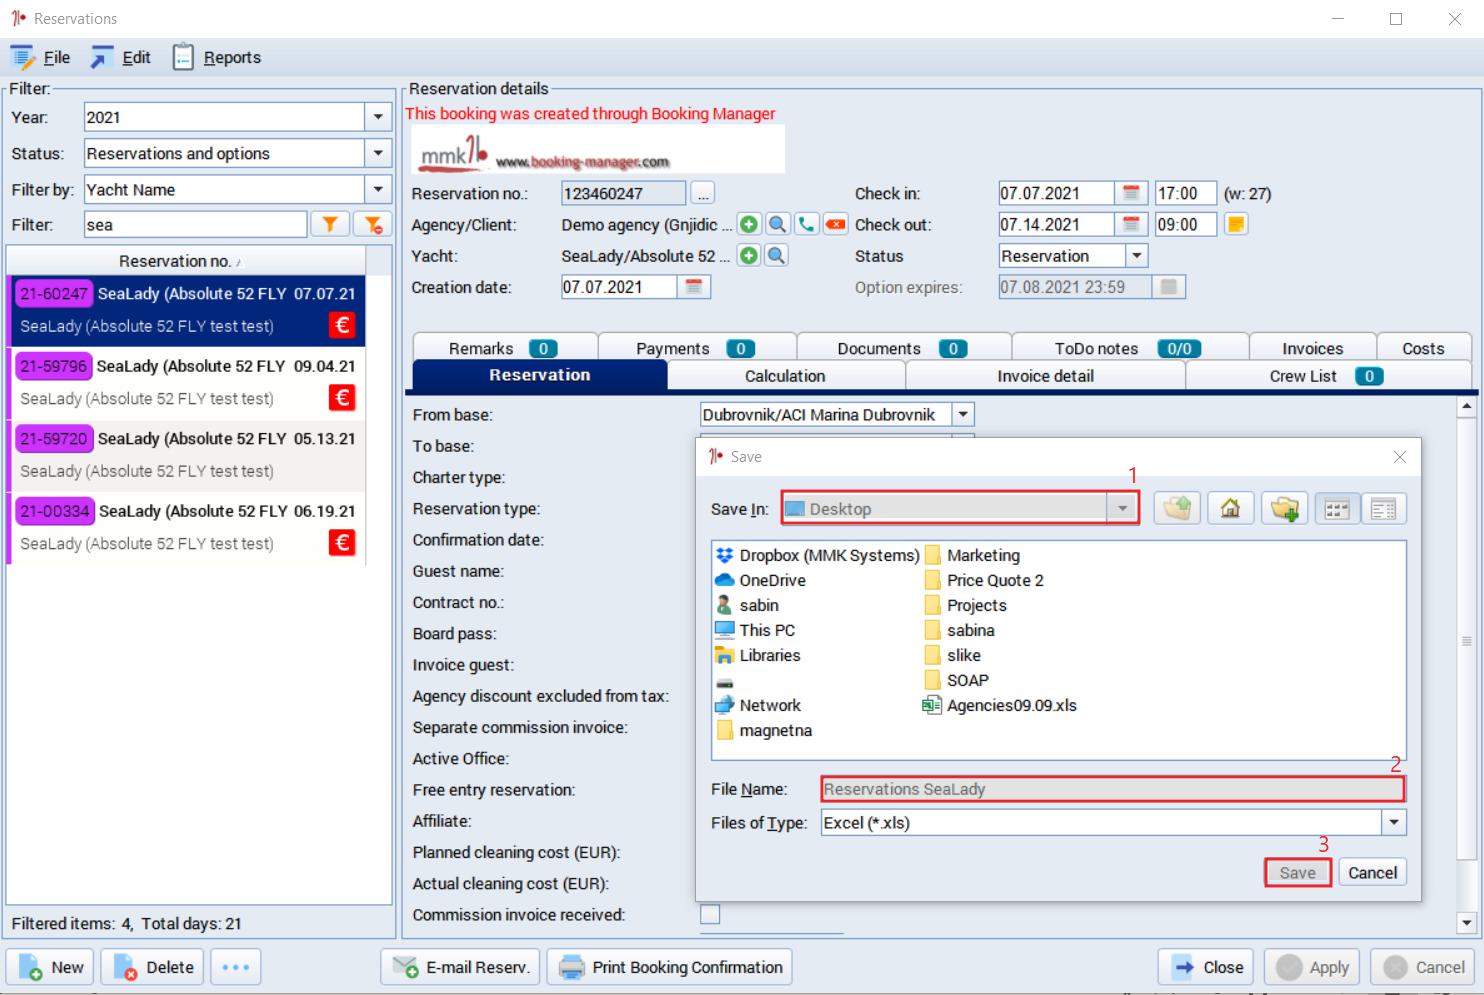Screen dimensions: 1484x995
Task: Select reservation 21-59720 row
Action: click(x=187, y=455)
